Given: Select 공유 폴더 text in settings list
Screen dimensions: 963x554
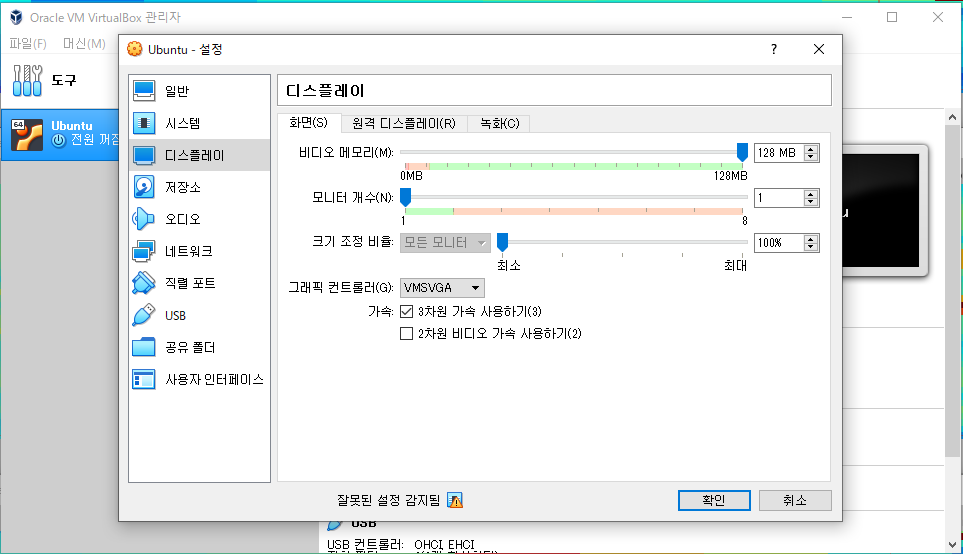Looking at the screenshot, I should pos(190,348).
